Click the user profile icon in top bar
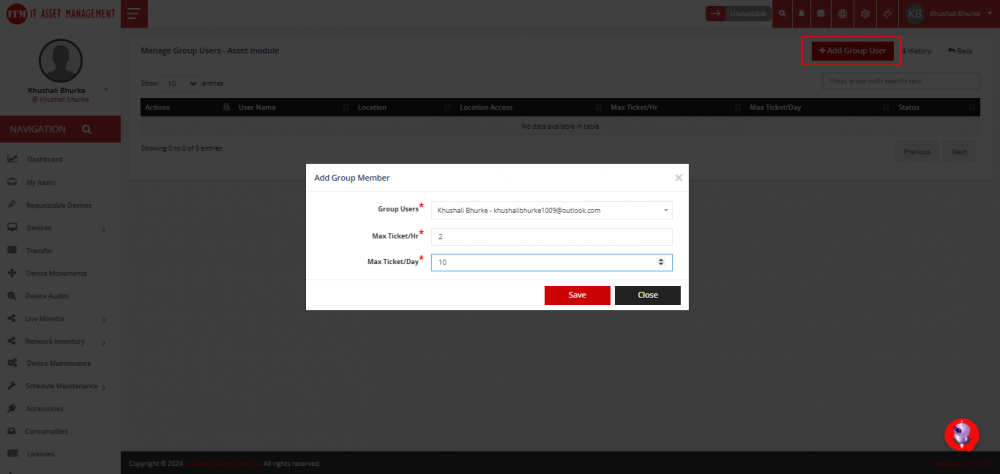The width and height of the screenshot is (1000, 474). tap(802, 13)
